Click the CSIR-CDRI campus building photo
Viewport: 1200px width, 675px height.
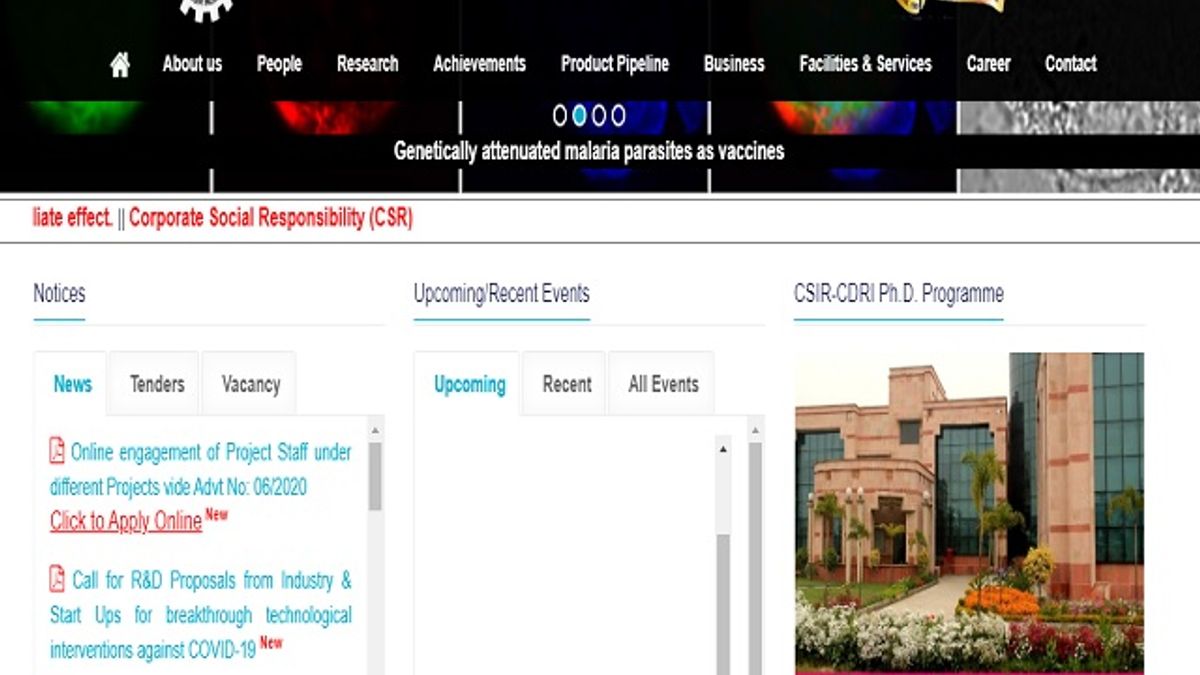[969, 512]
